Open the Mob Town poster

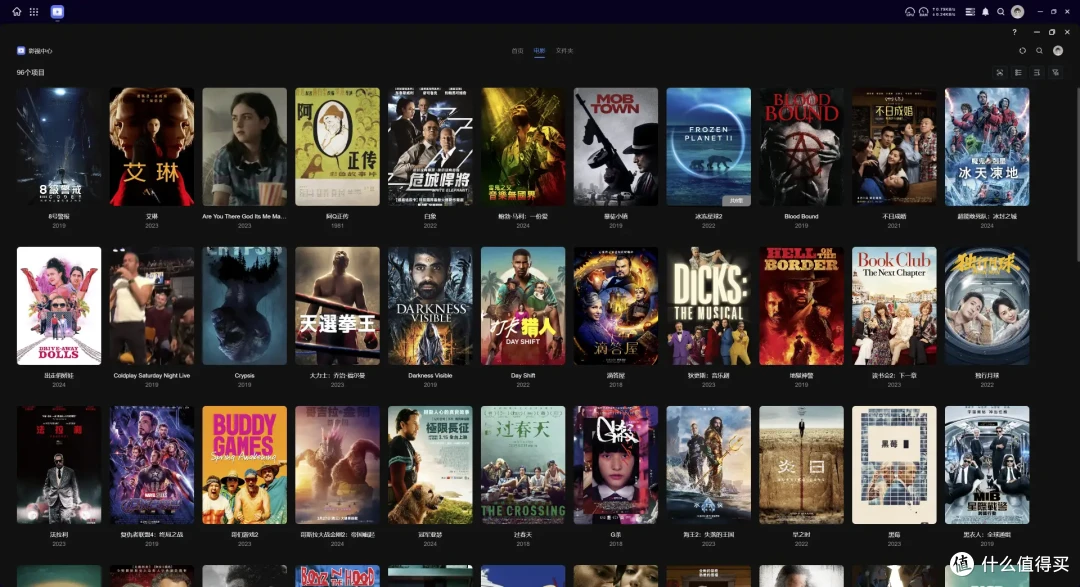pyautogui.click(x=616, y=147)
